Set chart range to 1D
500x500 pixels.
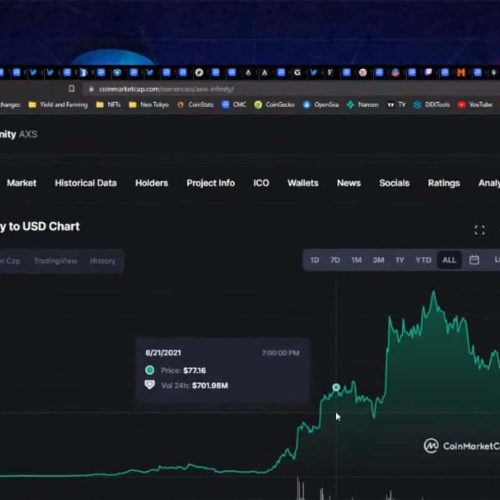(314, 260)
